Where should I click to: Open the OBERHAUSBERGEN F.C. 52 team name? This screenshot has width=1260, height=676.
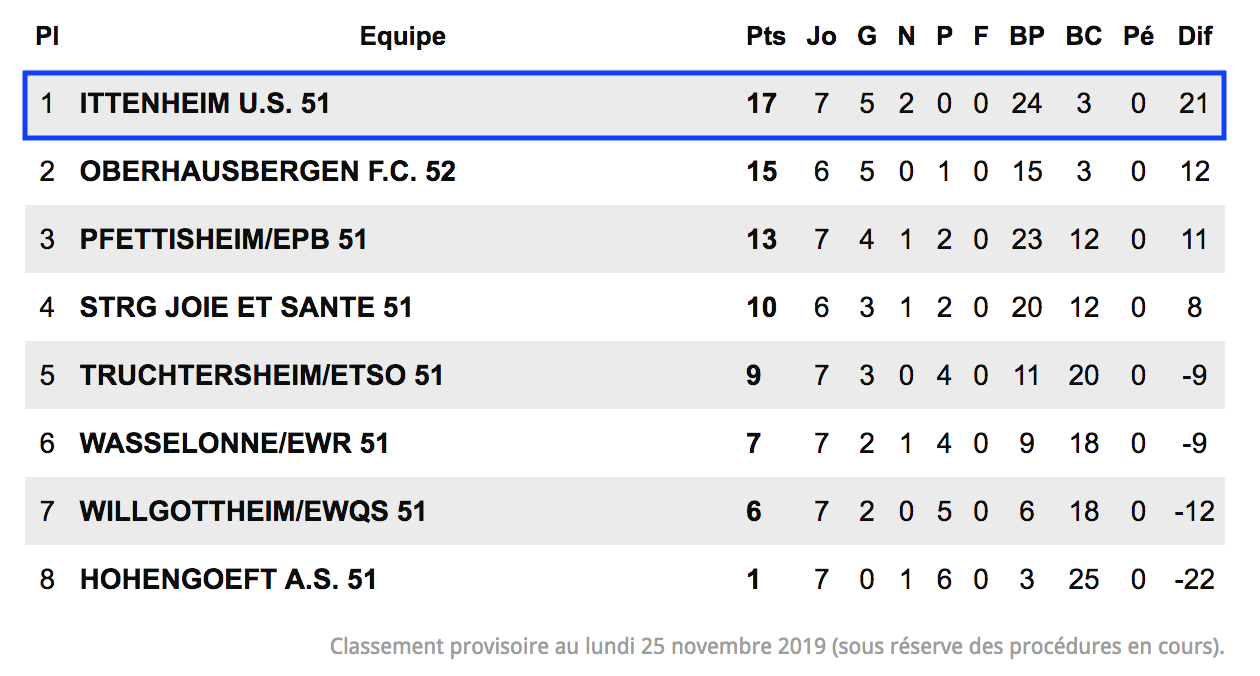pos(268,172)
